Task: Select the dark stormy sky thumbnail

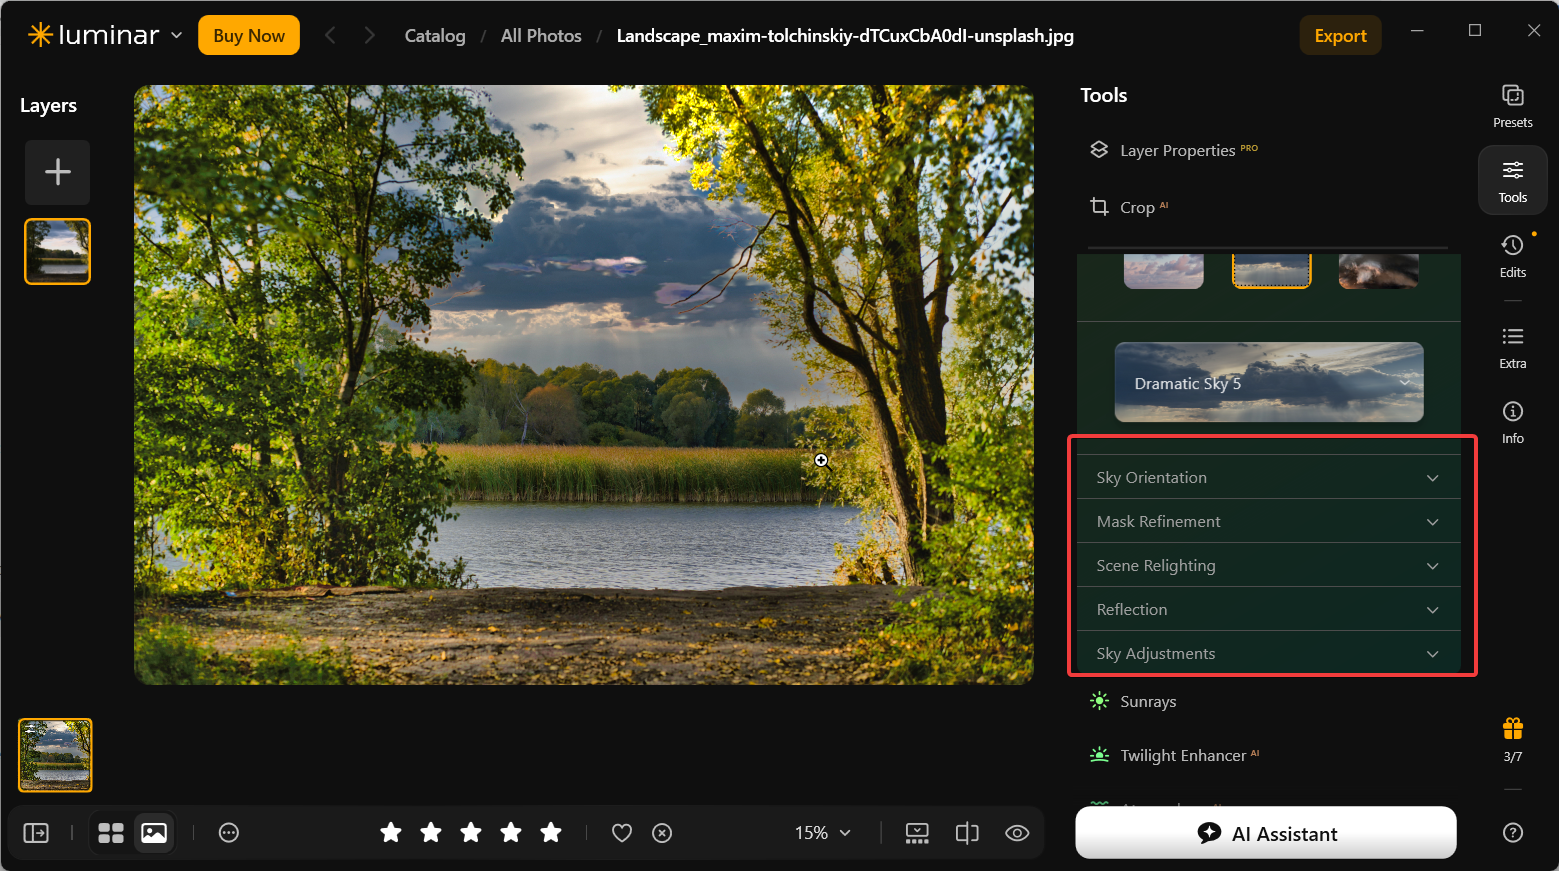Action: coord(1379,271)
